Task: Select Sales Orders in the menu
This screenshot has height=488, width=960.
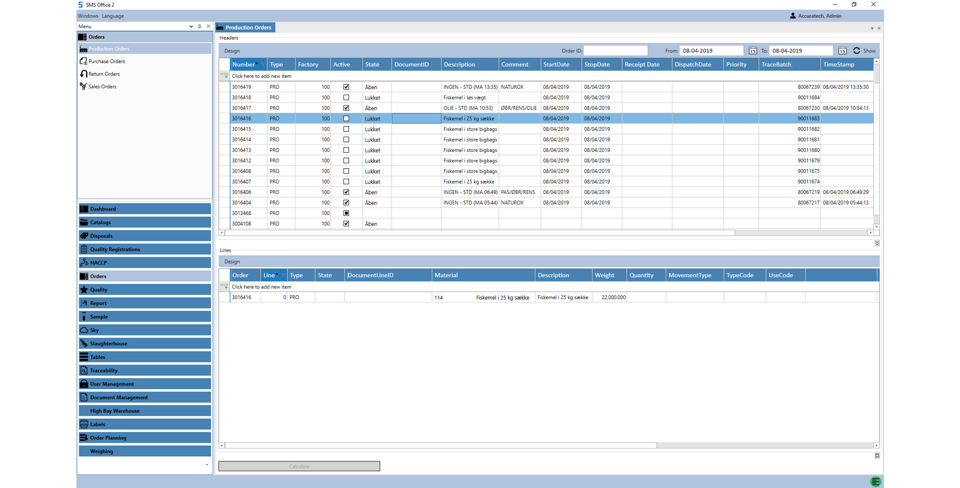Action: click(x=102, y=87)
